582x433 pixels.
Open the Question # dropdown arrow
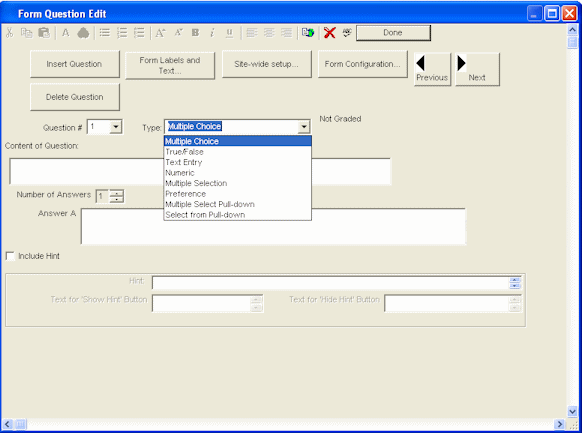tap(116, 127)
